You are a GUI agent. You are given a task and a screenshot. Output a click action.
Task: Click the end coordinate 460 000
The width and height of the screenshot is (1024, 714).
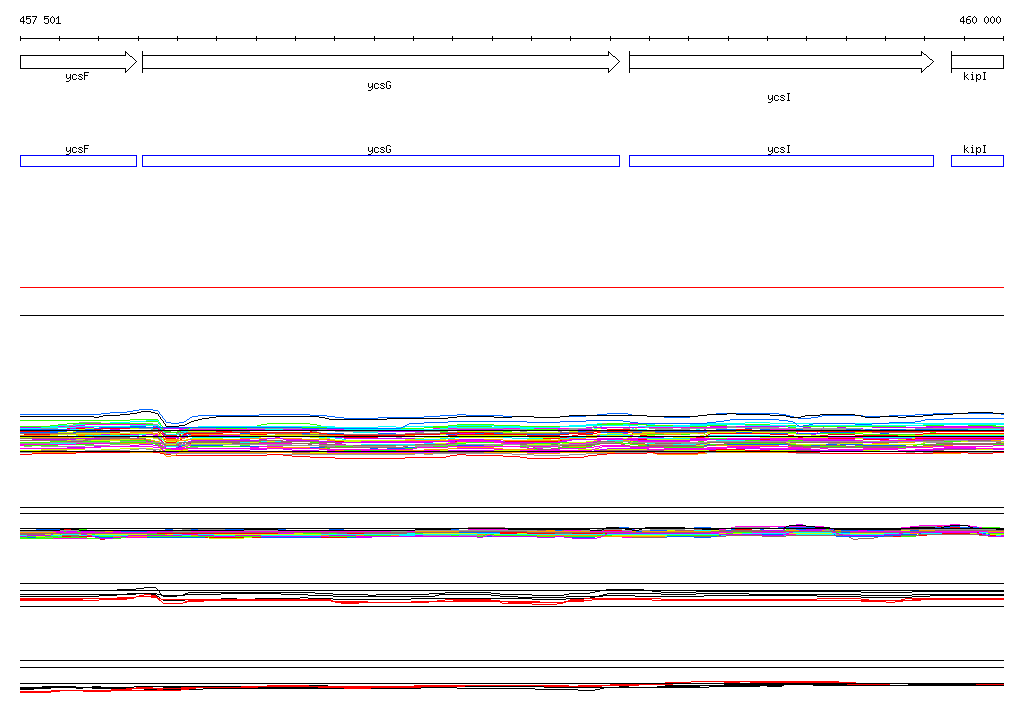(x=980, y=20)
